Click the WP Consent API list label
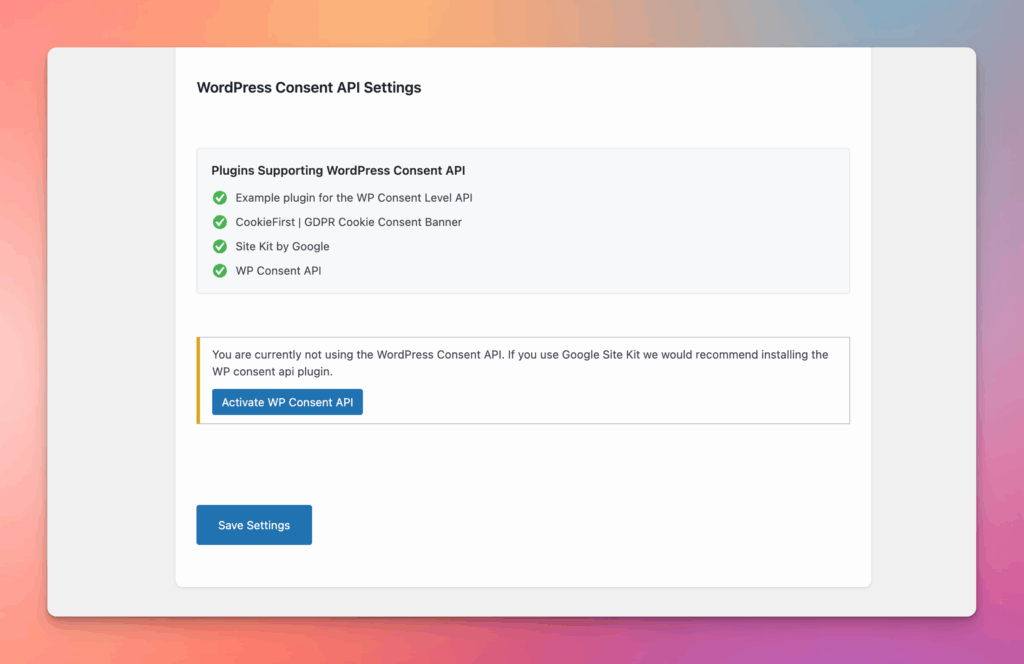This screenshot has height=664, width=1024. coord(278,271)
